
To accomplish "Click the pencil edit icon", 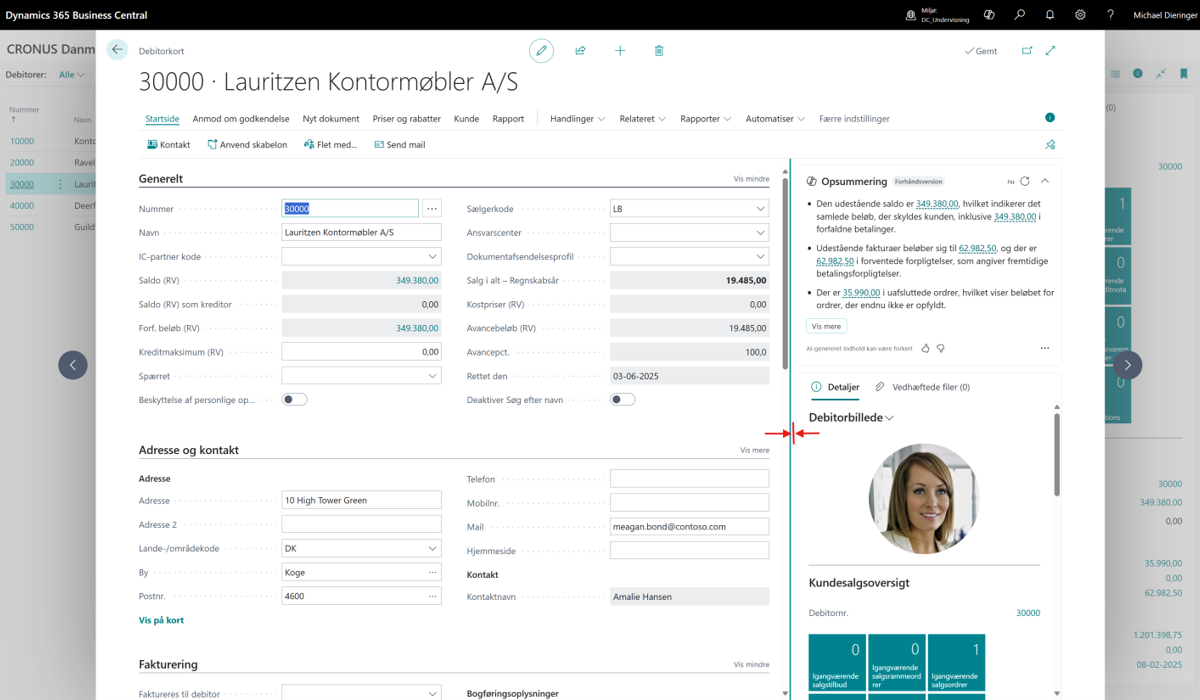I will point(541,50).
